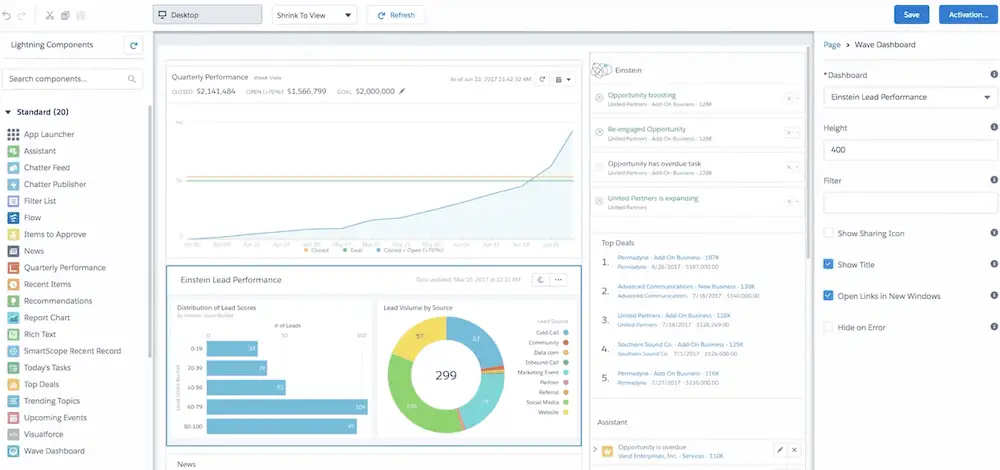Click the Save button
The width and height of the screenshot is (1000, 470).
pyautogui.click(x=911, y=15)
